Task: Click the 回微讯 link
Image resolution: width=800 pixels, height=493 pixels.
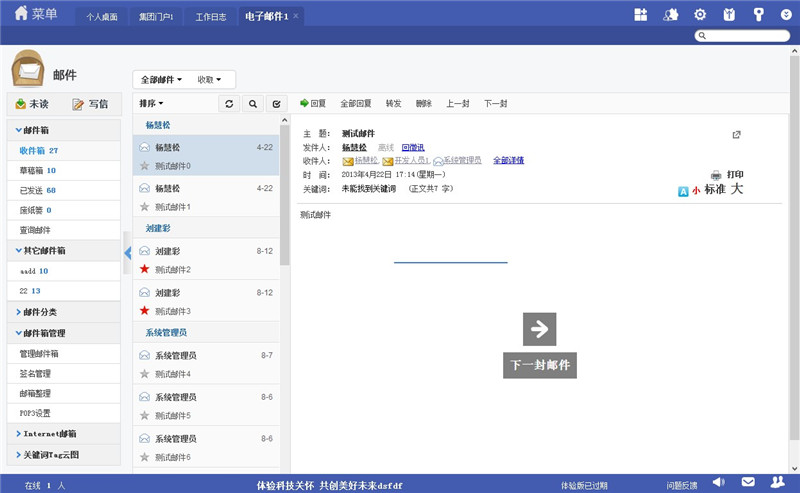Action: point(413,147)
